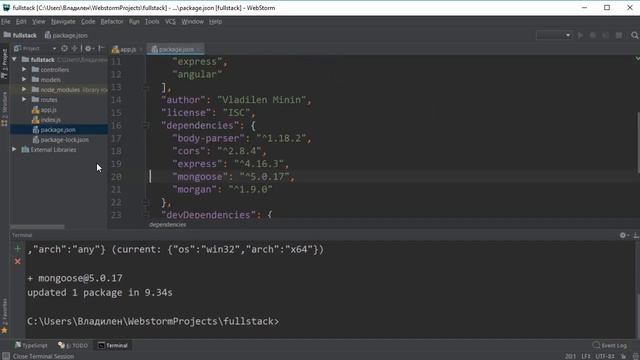The image size is (640, 360).
Task: Expand the models folder
Action: [24, 79]
